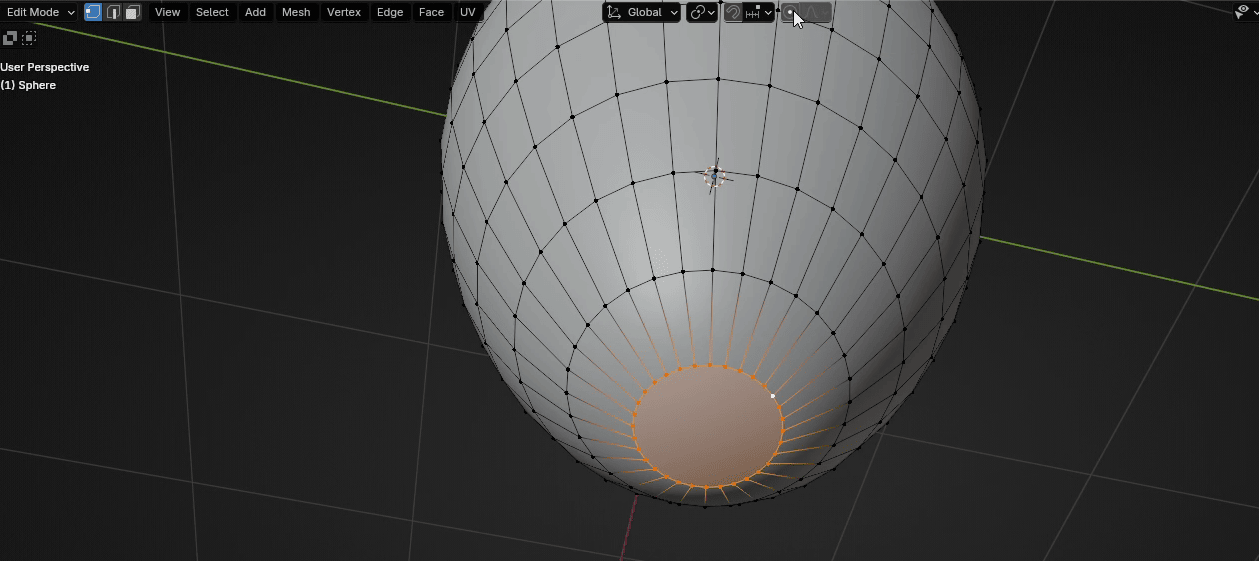Switch to Edge select mode
Image resolution: width=1259 pixels, height=561 pixels.
(x=113, y=12)
